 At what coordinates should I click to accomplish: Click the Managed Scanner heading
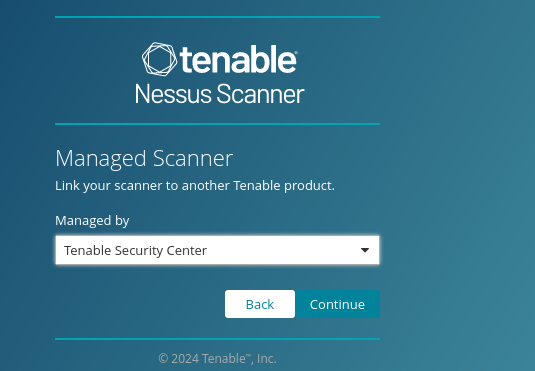(144, 159)
